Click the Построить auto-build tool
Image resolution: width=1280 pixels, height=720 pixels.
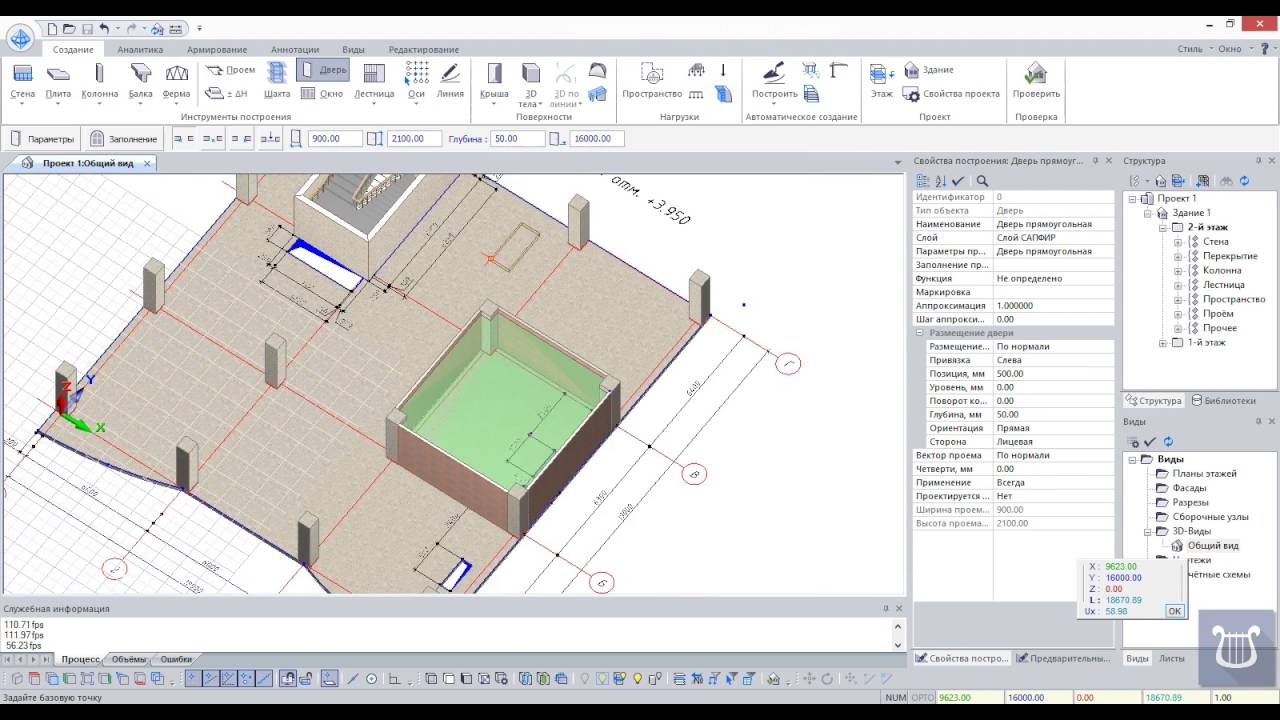pos(774,82)
